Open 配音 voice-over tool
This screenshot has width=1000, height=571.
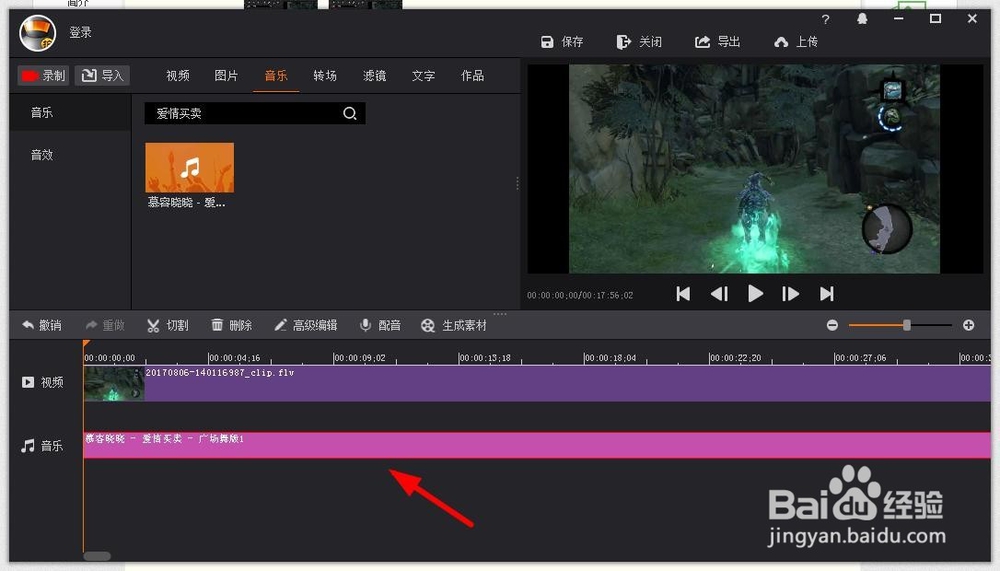tap(380, 325)
